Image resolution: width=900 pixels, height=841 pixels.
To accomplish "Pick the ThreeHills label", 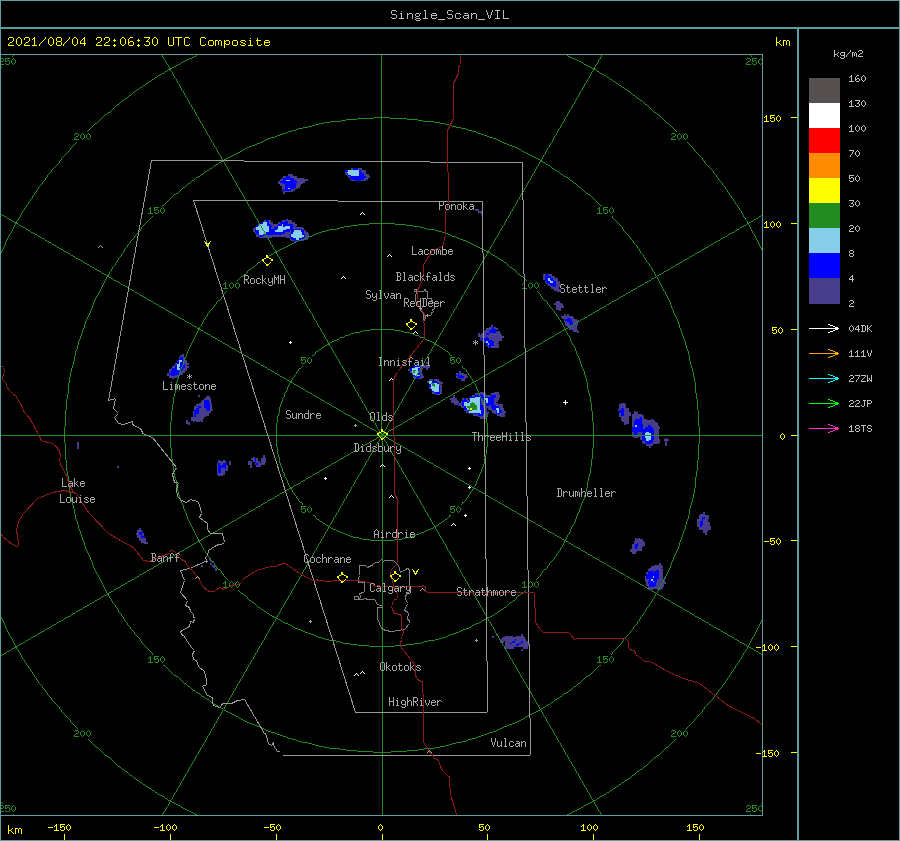I will (x=501, y=437).
